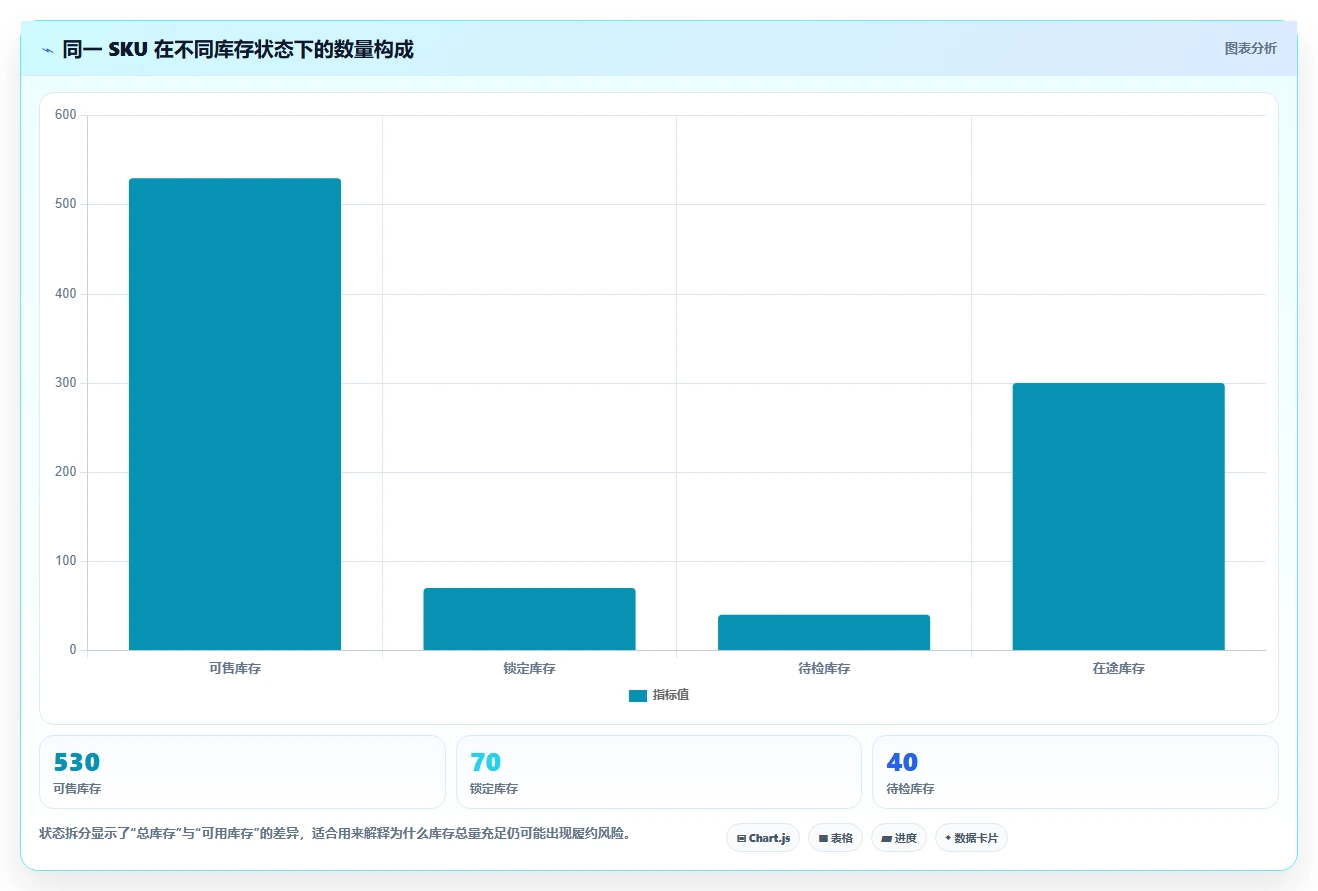Click the lightning icon beside the chart title
The image size is (1318, 891).
[x=47, y=49]
